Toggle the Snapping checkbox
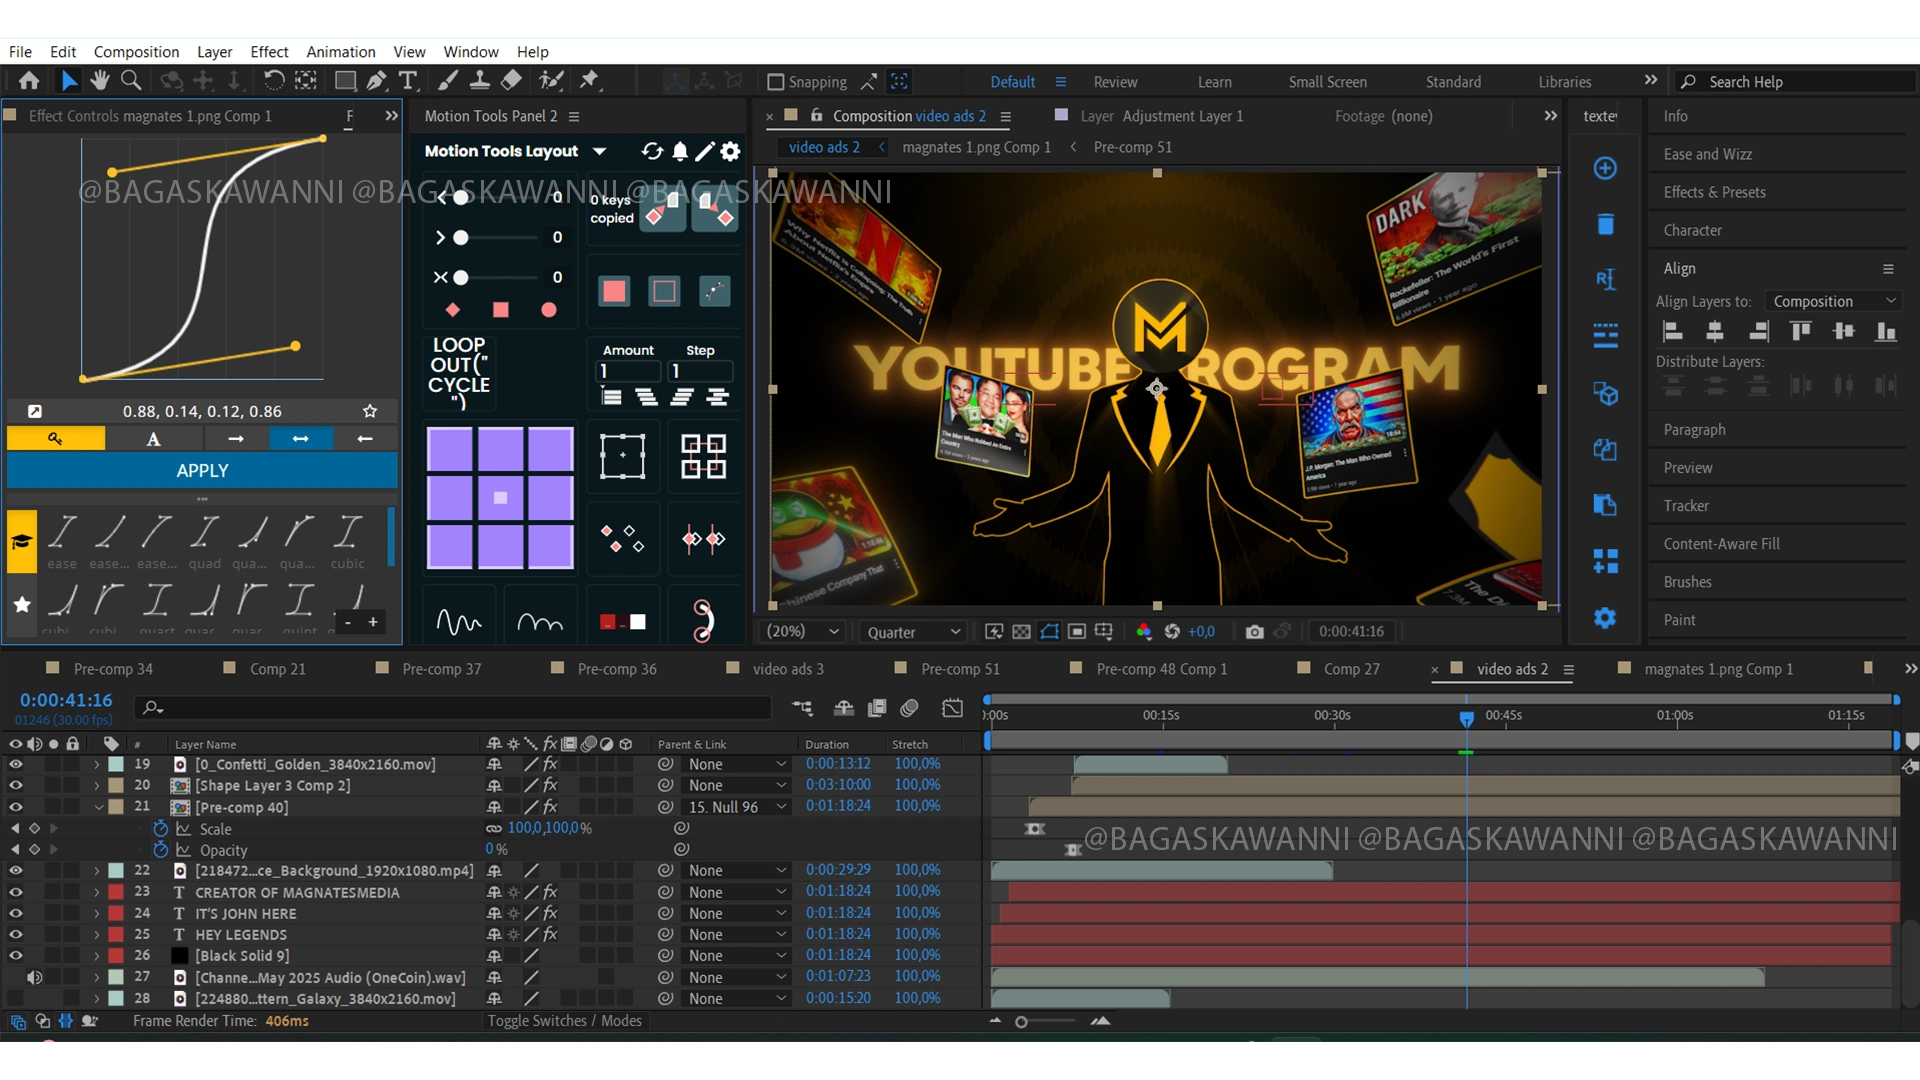The width and height of the screenshot is (1920, 1080). pos(776,82)
